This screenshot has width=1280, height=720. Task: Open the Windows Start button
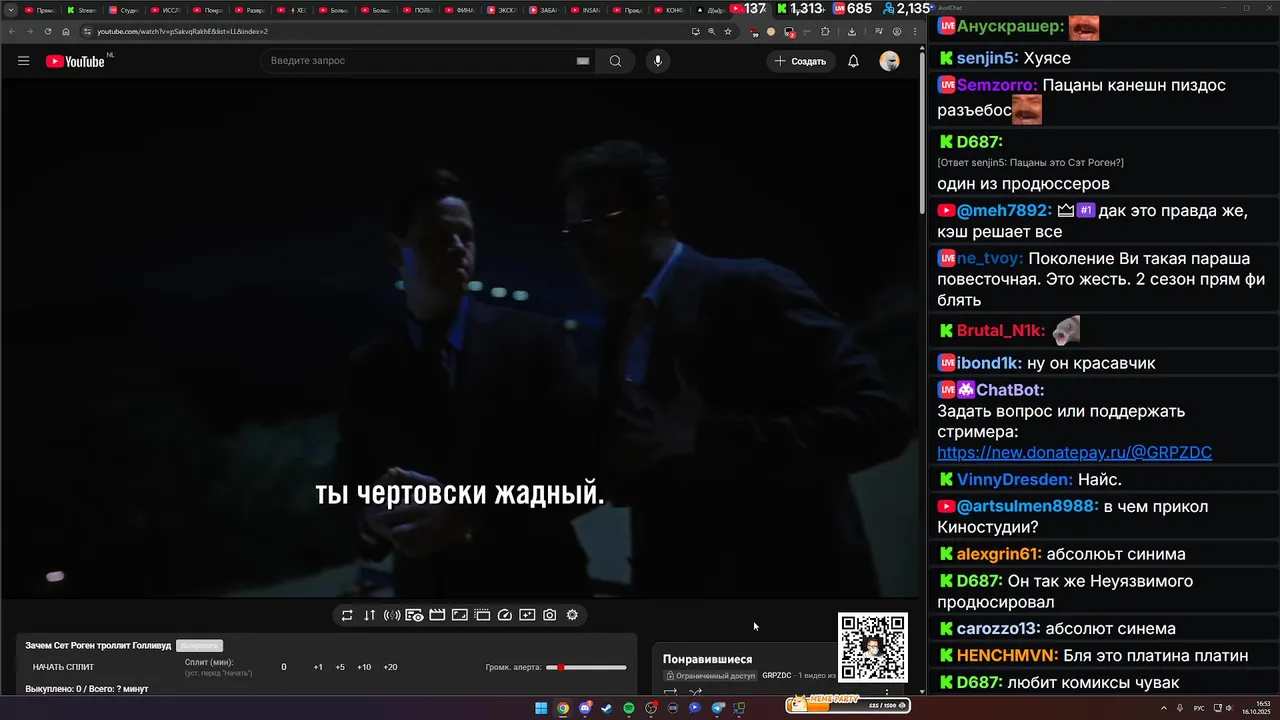[x=541, y=708]
